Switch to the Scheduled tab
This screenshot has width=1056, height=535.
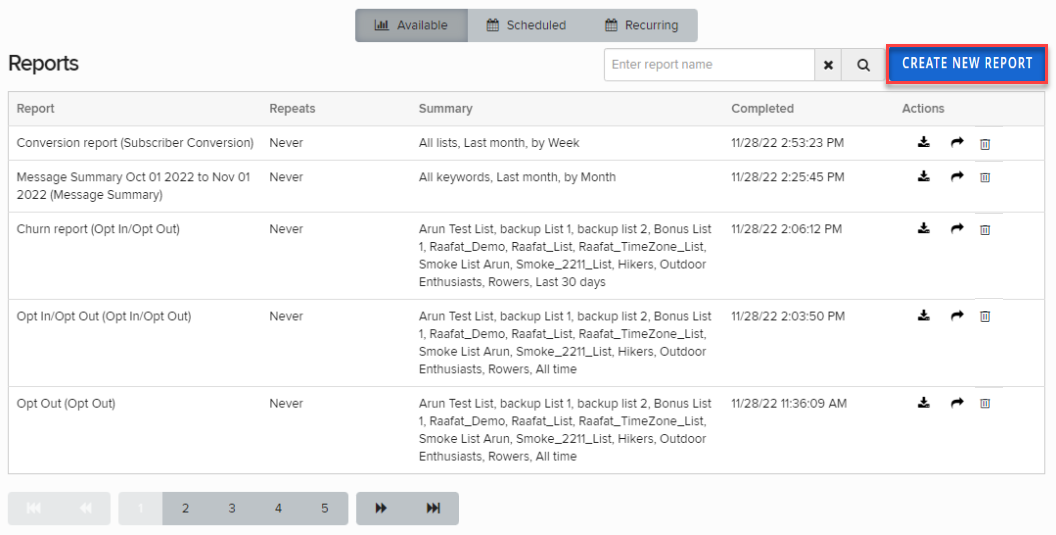[x=527, y=26]
